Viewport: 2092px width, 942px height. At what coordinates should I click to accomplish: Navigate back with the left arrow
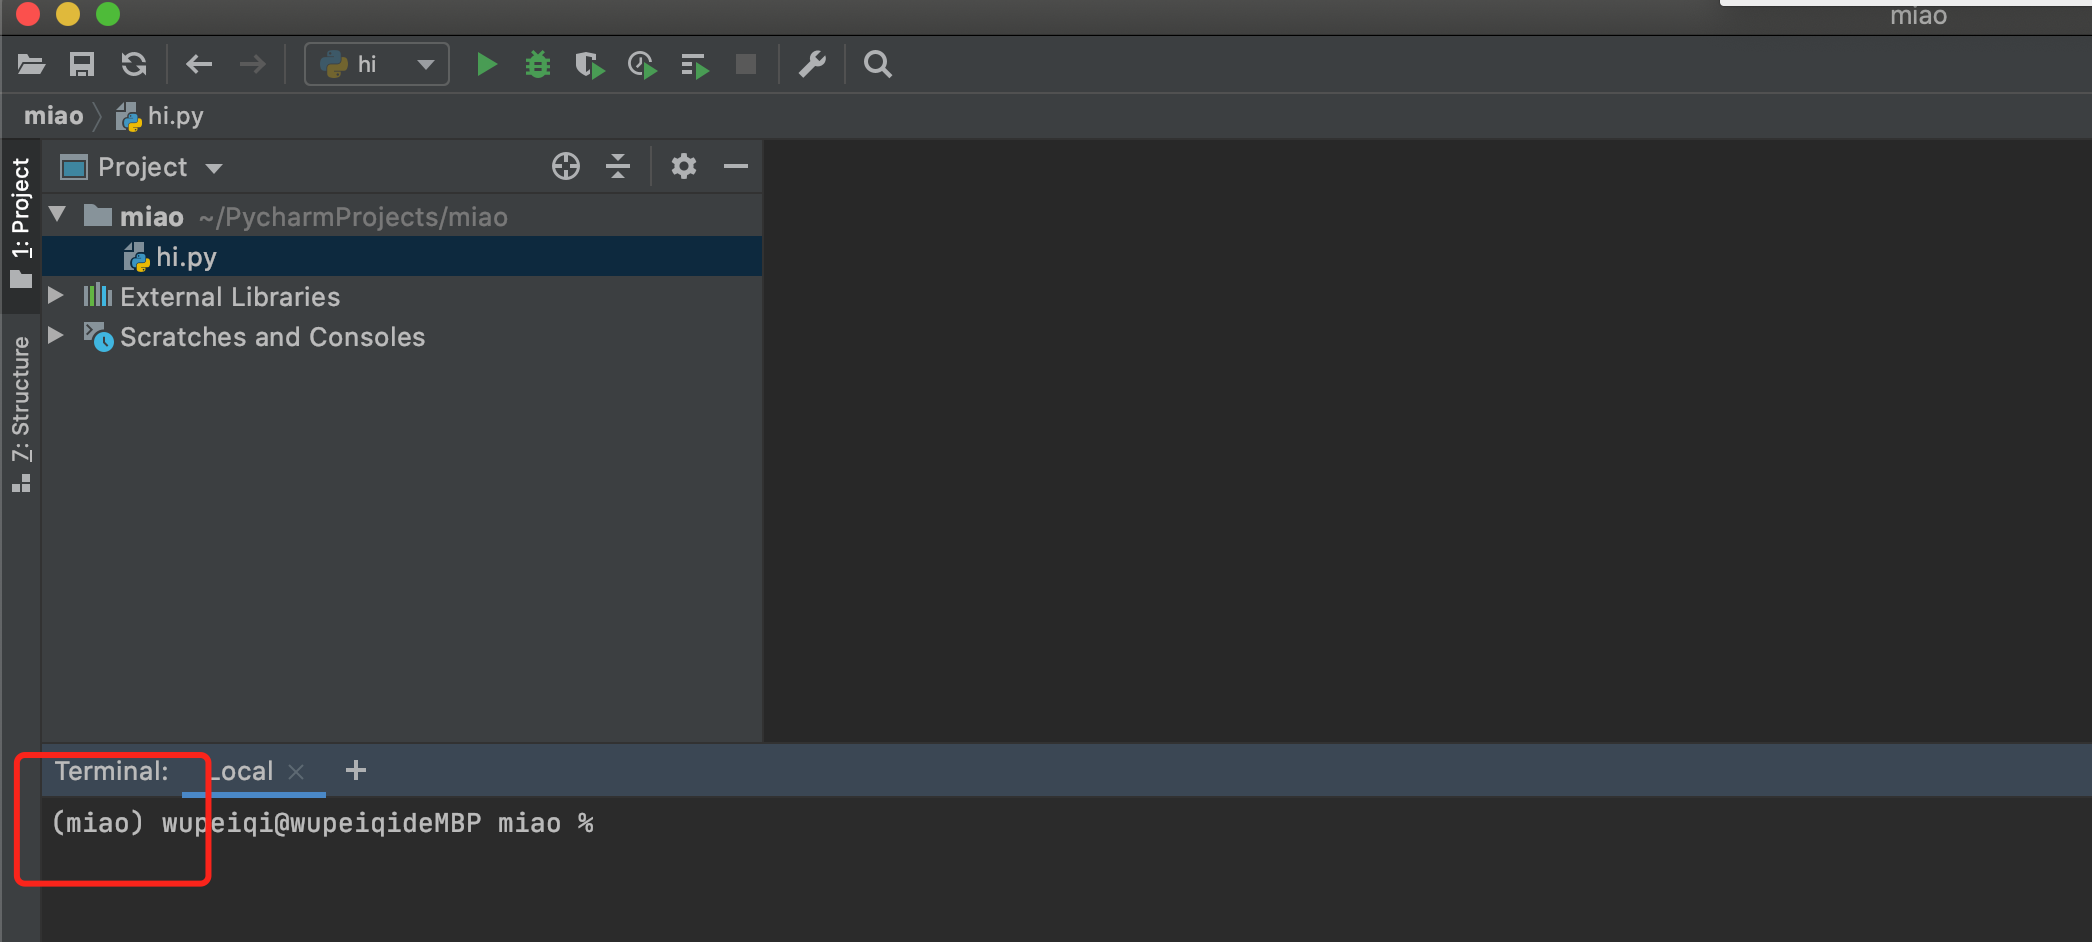coord(199,65)
